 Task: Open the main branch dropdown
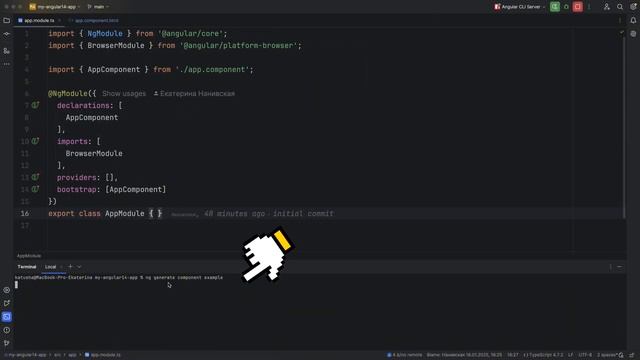(x=98, y=7)
